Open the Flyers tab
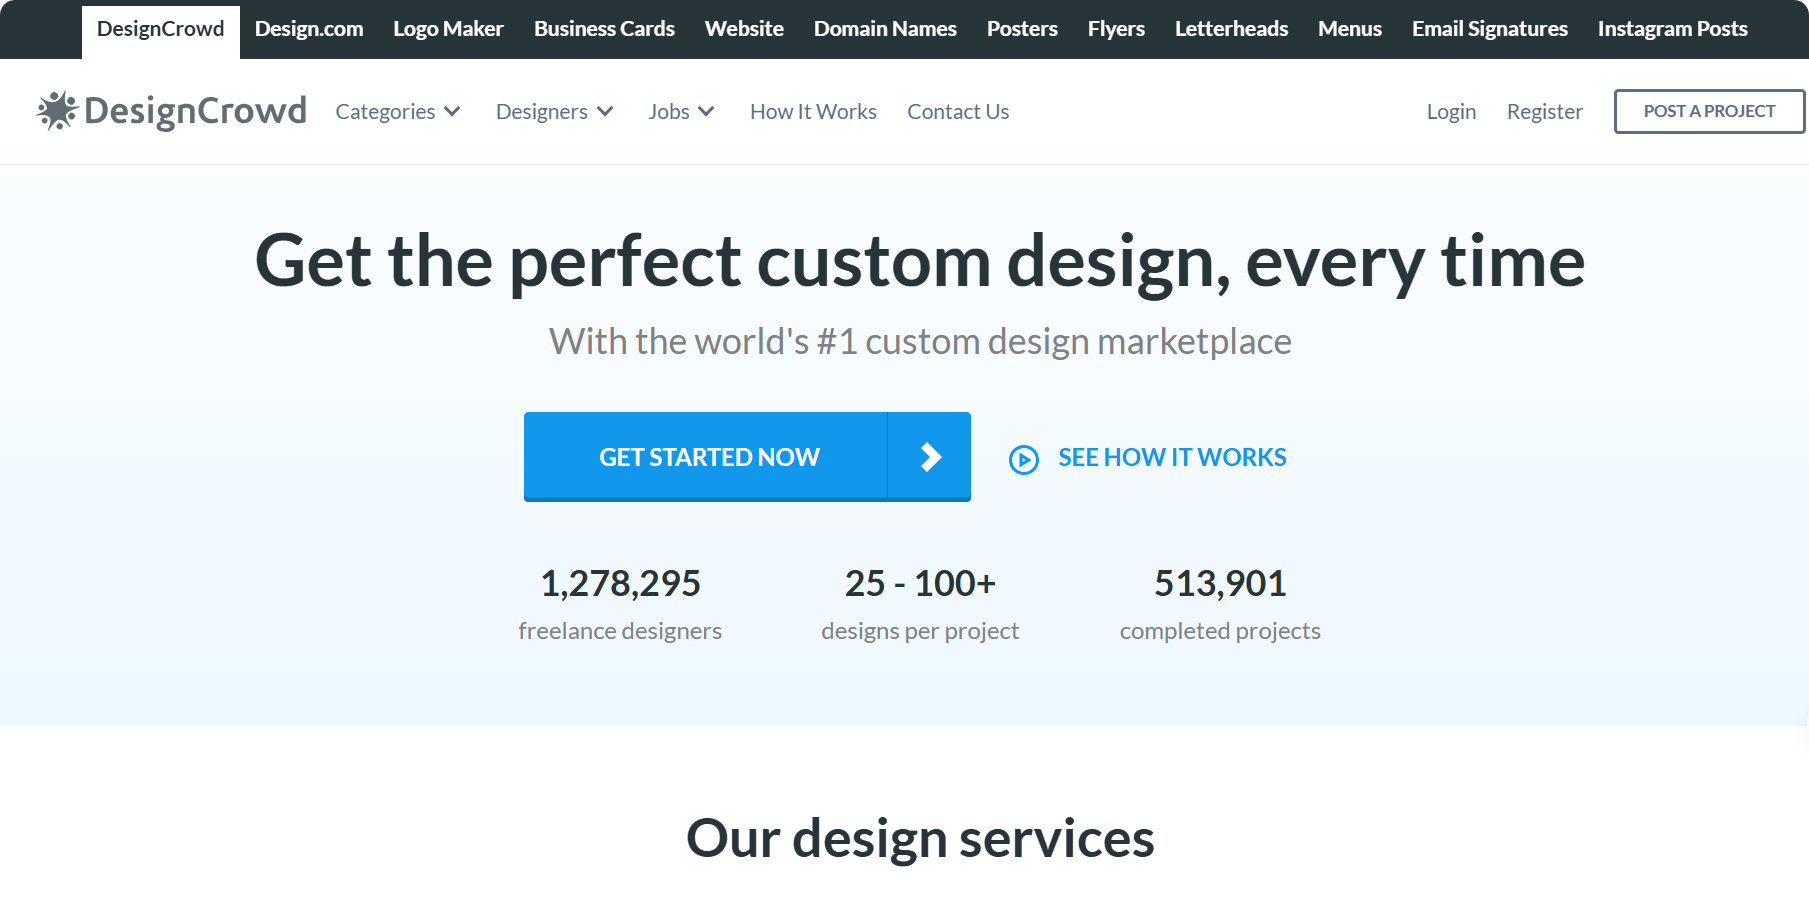The width and height of the screenshot is (1809, 920). (1116, 29)
